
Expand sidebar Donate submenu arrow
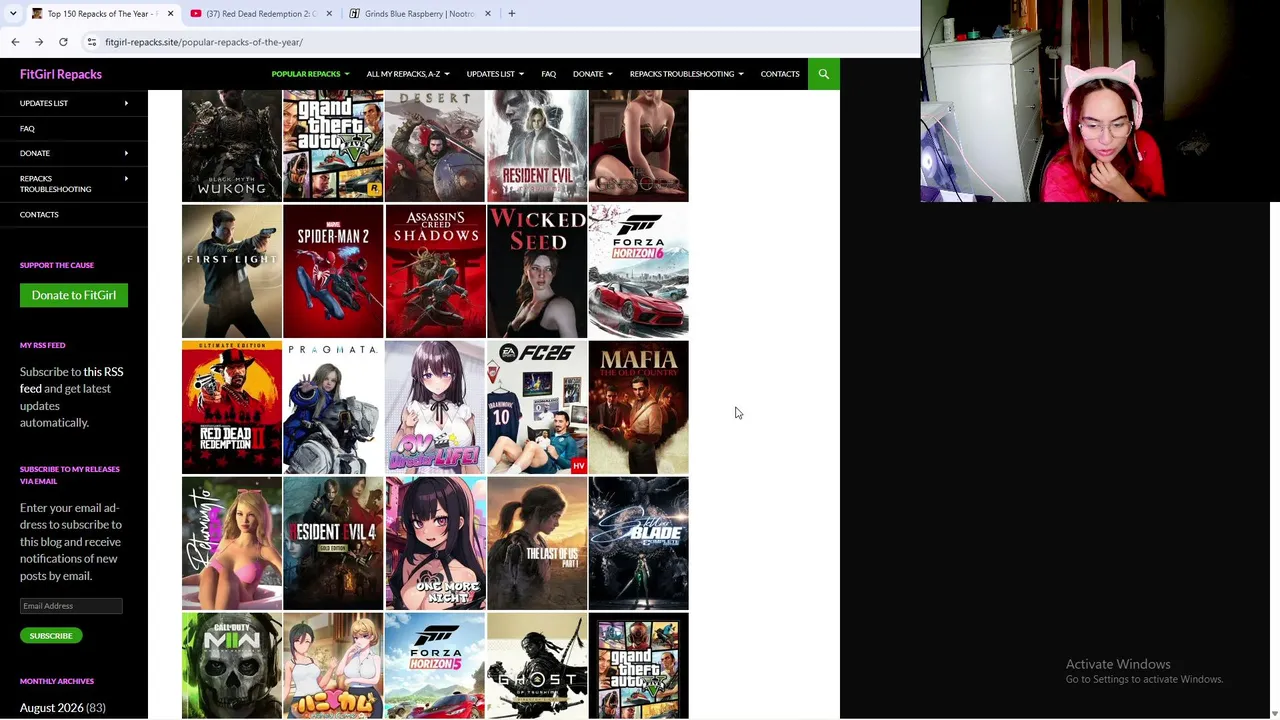pos(126,153)
